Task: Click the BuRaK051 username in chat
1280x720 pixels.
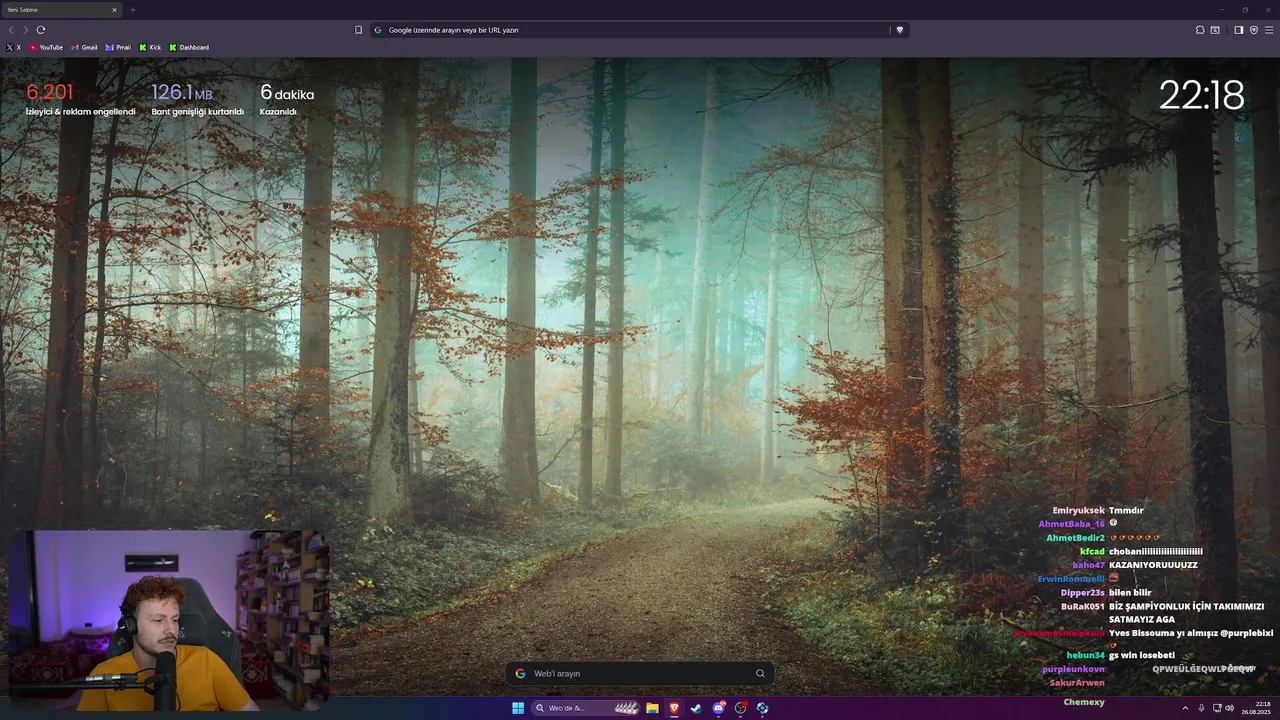Action: point(1083,606)
